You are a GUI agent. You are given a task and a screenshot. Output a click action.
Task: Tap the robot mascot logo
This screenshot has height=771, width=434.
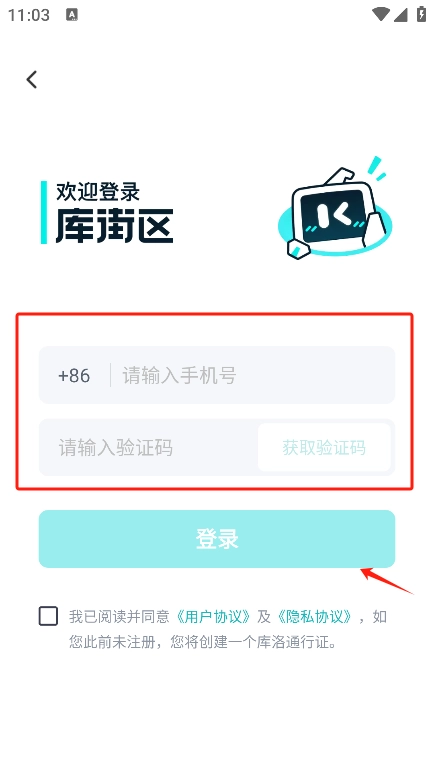335,208
